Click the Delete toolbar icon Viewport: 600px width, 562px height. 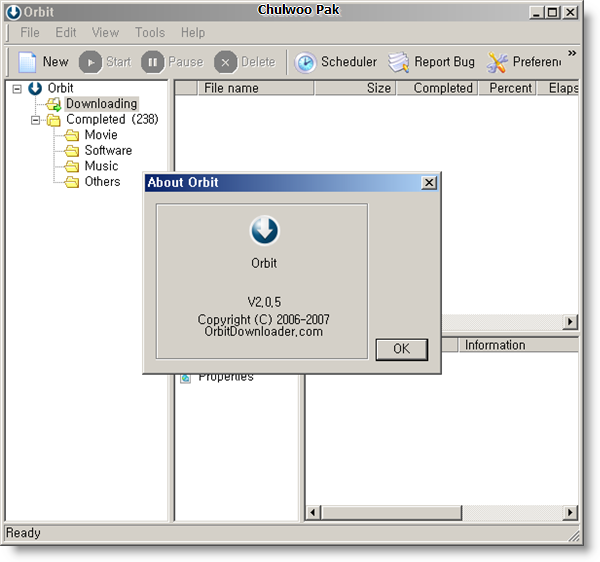[x=226, y=62]
